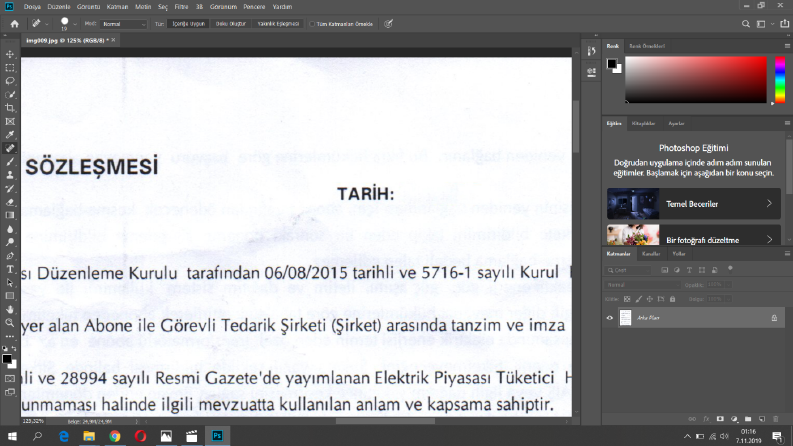
Task: Switch to the Kanallar tab
Action: click(651, 254)
